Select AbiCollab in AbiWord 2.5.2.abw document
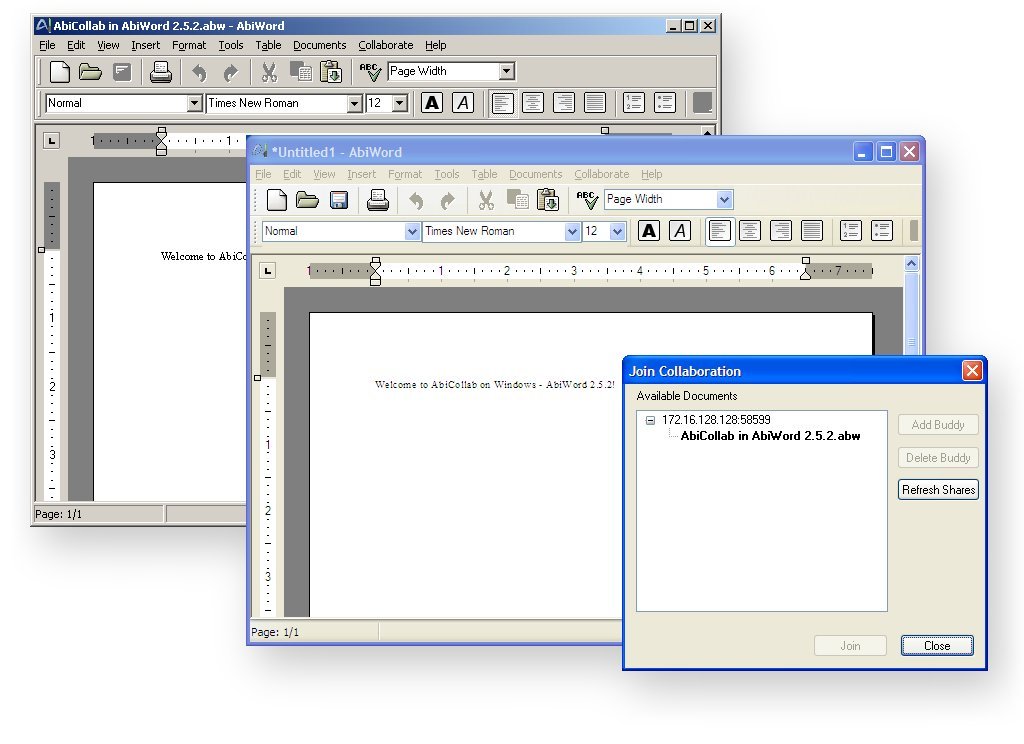The image size is (1024, 744). tap(771, 436)
